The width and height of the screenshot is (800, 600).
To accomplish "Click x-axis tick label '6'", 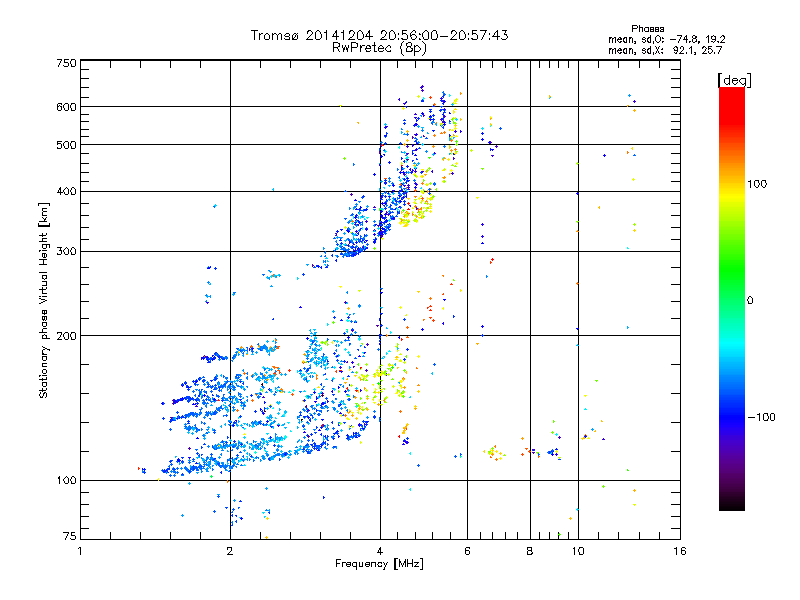I will coord(467,551).
